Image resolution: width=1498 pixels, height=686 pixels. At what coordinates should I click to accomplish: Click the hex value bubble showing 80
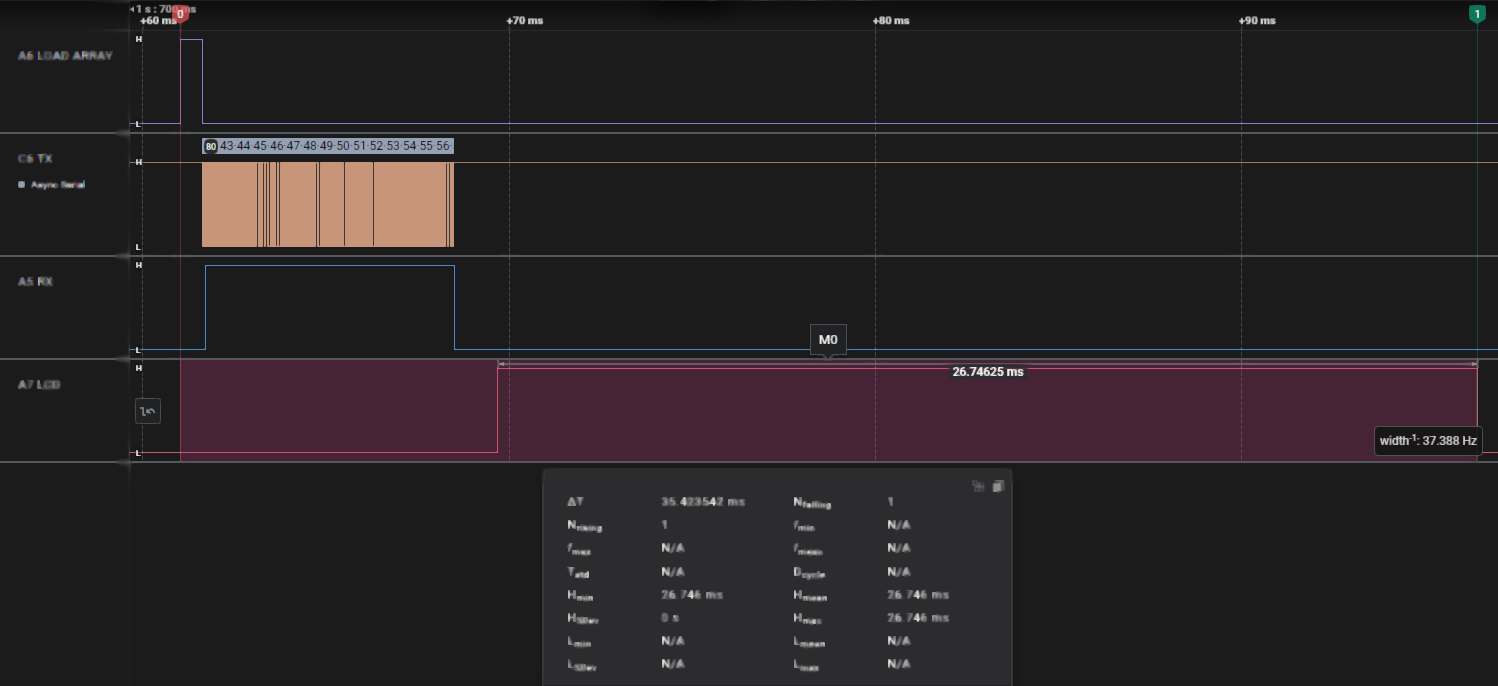[209, 145]
